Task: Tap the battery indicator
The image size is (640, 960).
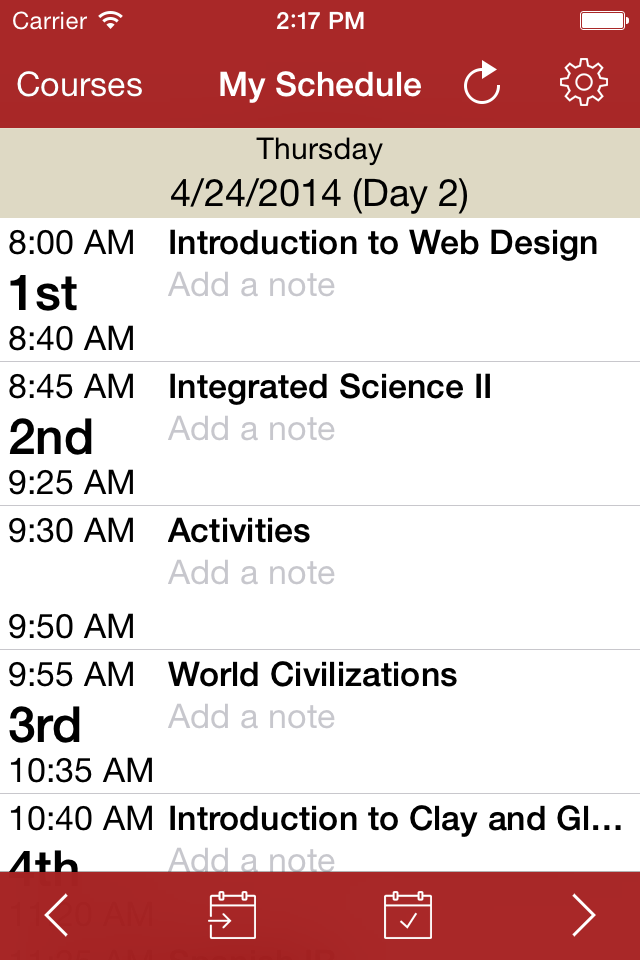Action: [x=604, y=18]
